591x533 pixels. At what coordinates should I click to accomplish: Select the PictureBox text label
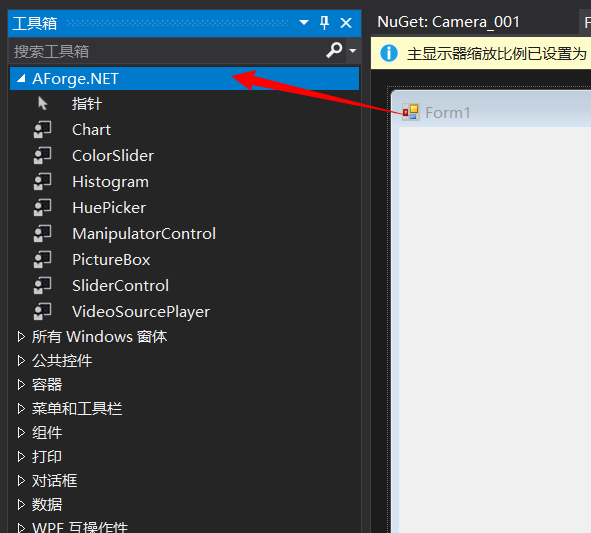click(x=111, y=260)
